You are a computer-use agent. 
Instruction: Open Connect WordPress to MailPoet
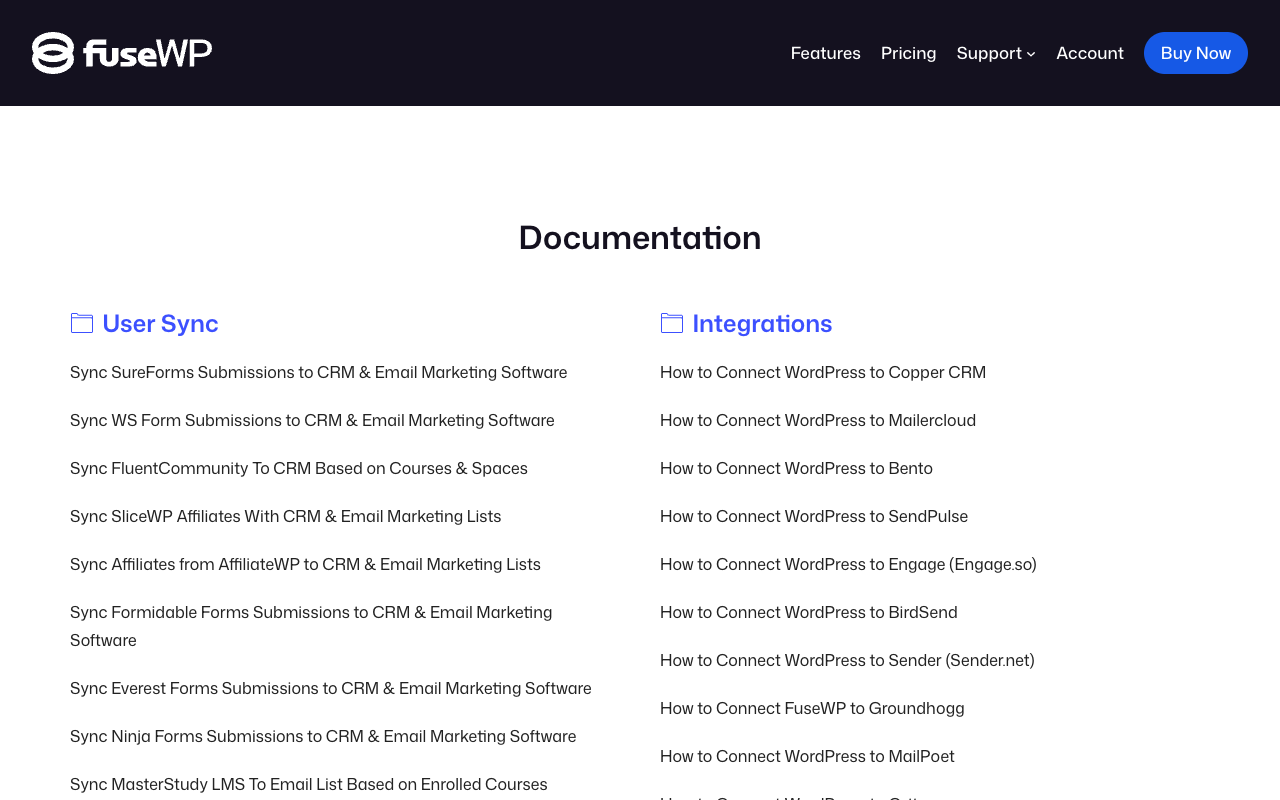(807, 757)
